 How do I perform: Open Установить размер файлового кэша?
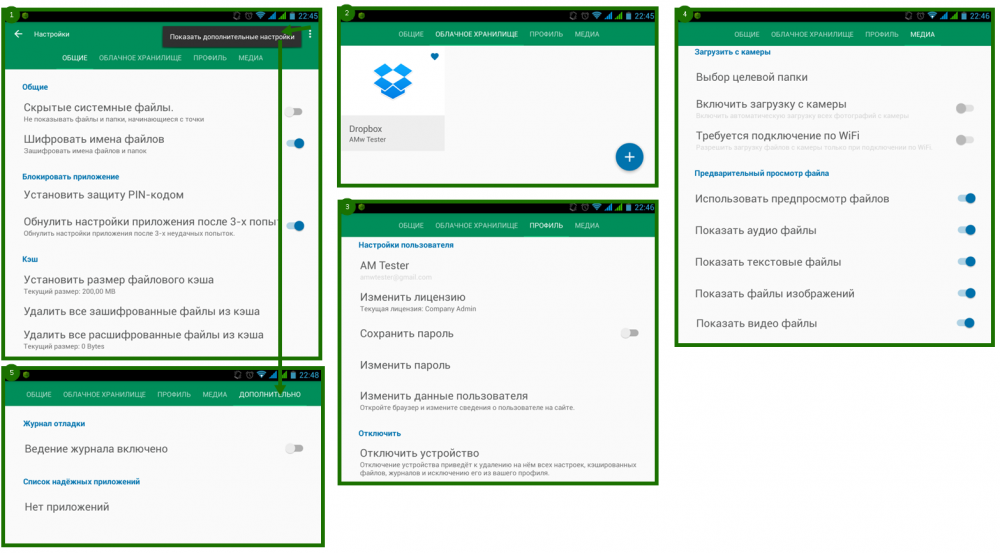[x=119, y=284]
